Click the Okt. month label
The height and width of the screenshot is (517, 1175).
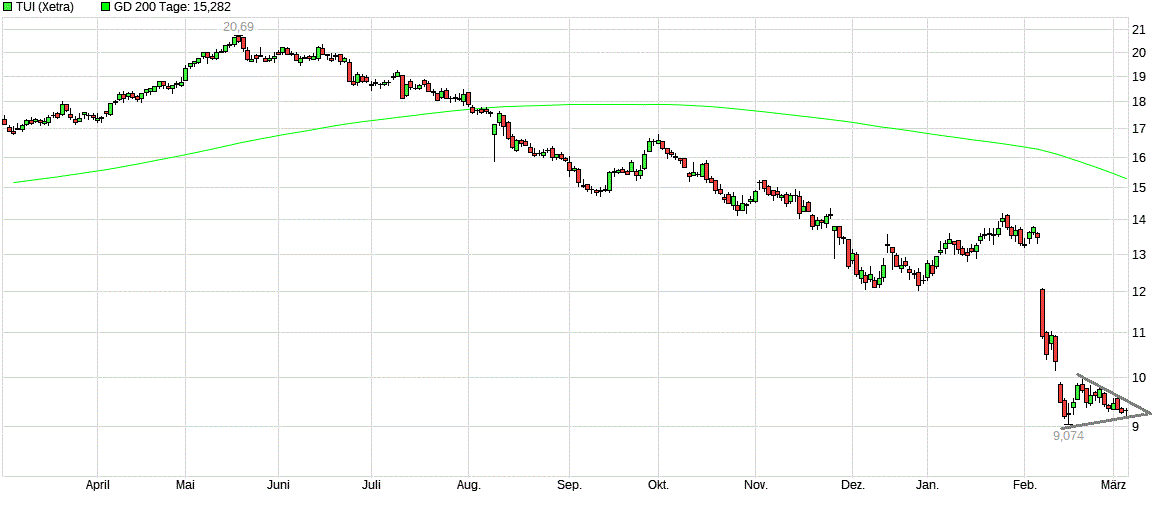pos(659,485)
